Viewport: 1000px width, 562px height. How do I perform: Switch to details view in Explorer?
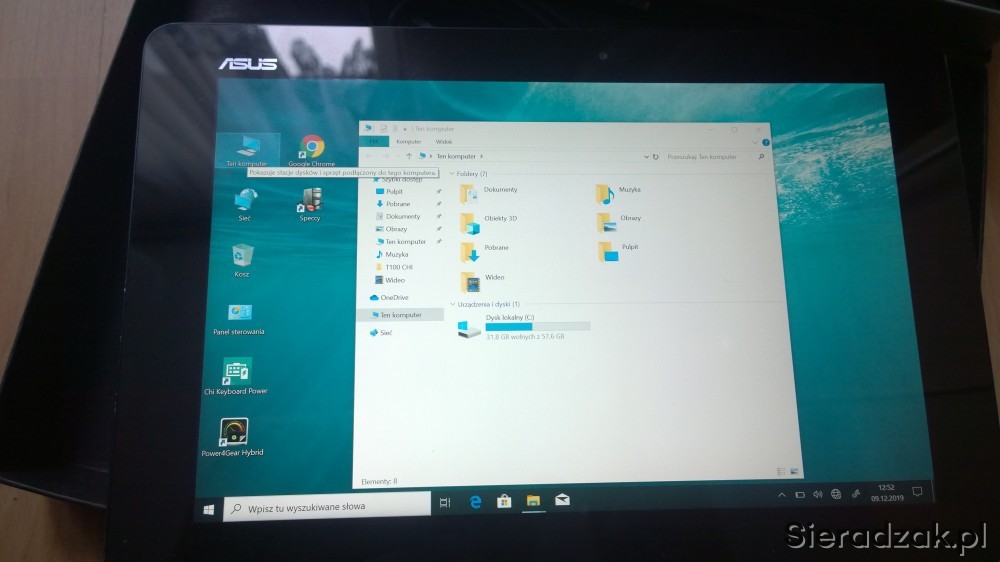(781, 471)
